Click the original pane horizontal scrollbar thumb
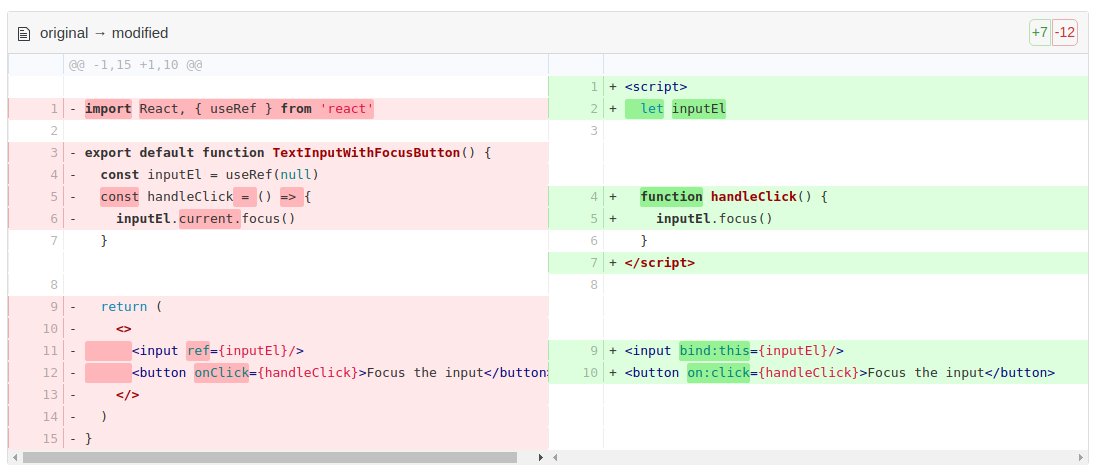Viewport: 1097px width, 476px height. tap(270, 457)
